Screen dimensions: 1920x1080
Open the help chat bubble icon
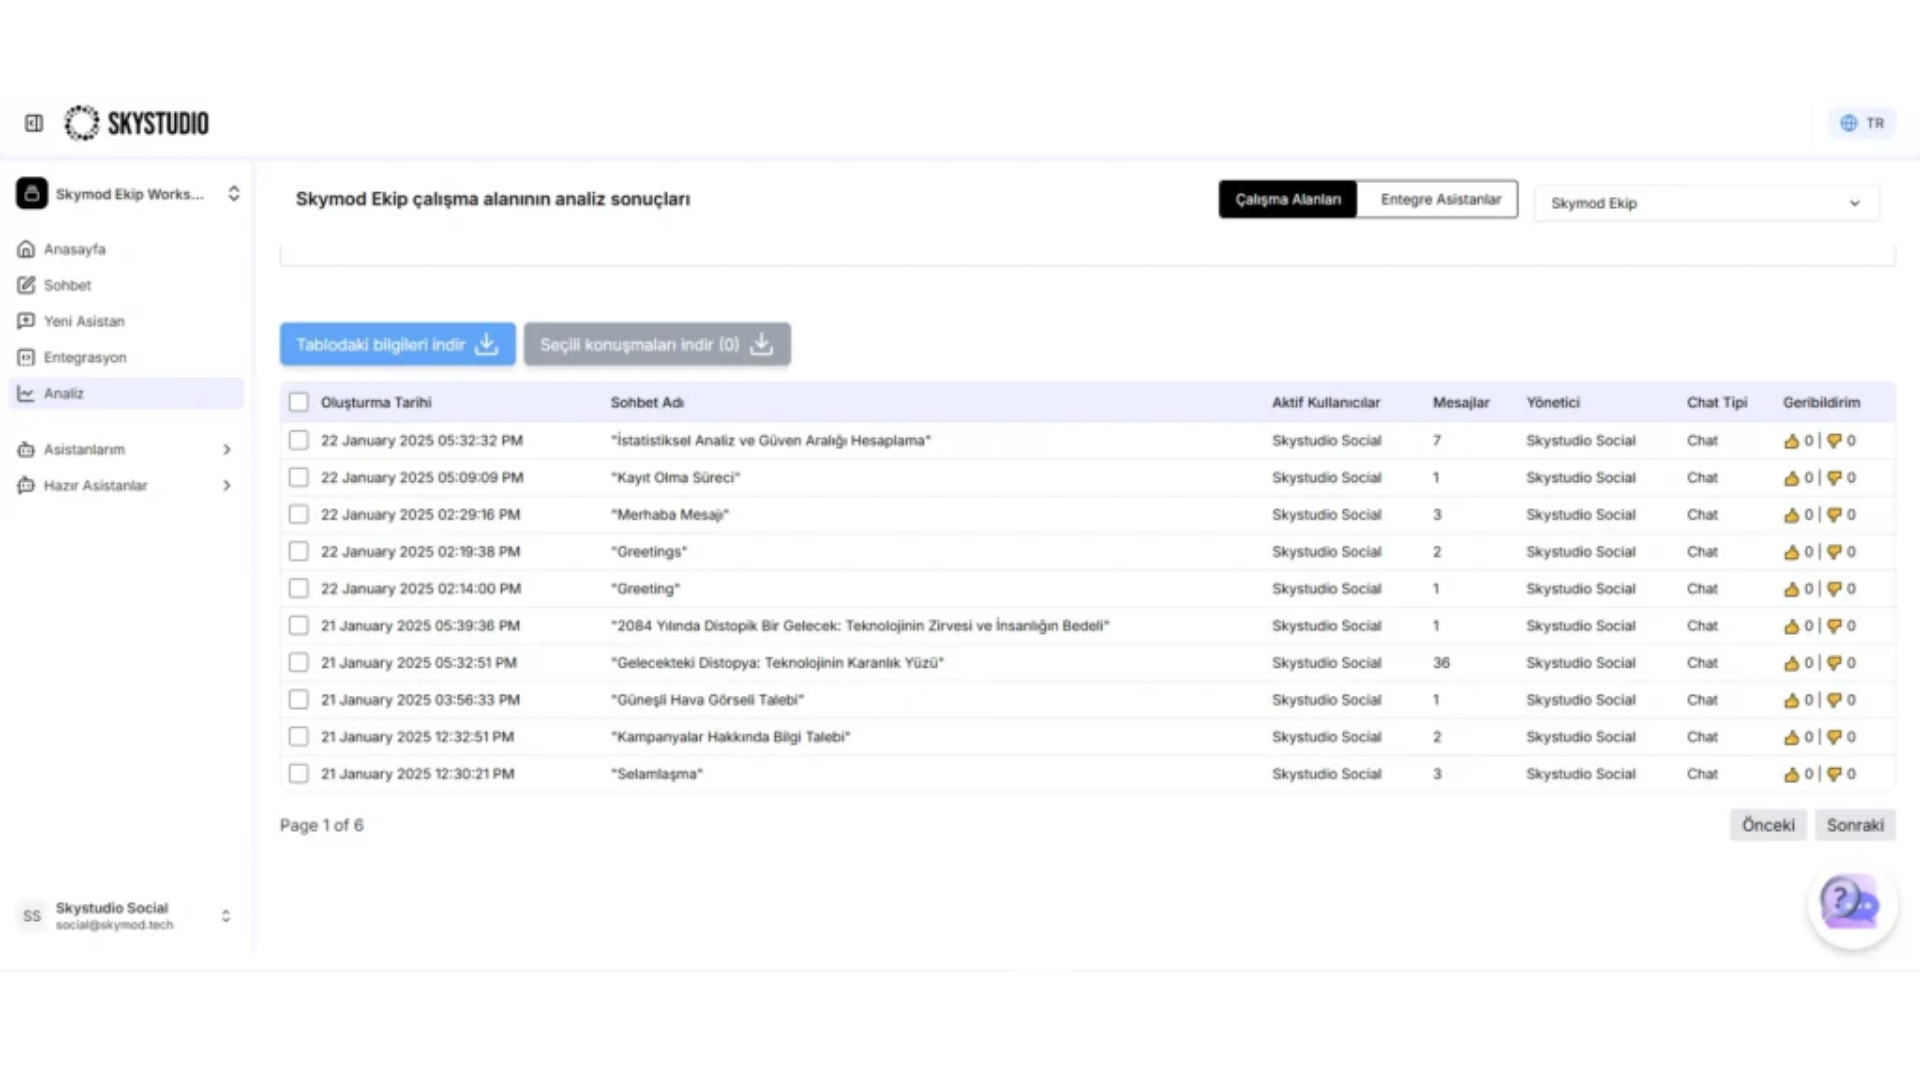1851,905
